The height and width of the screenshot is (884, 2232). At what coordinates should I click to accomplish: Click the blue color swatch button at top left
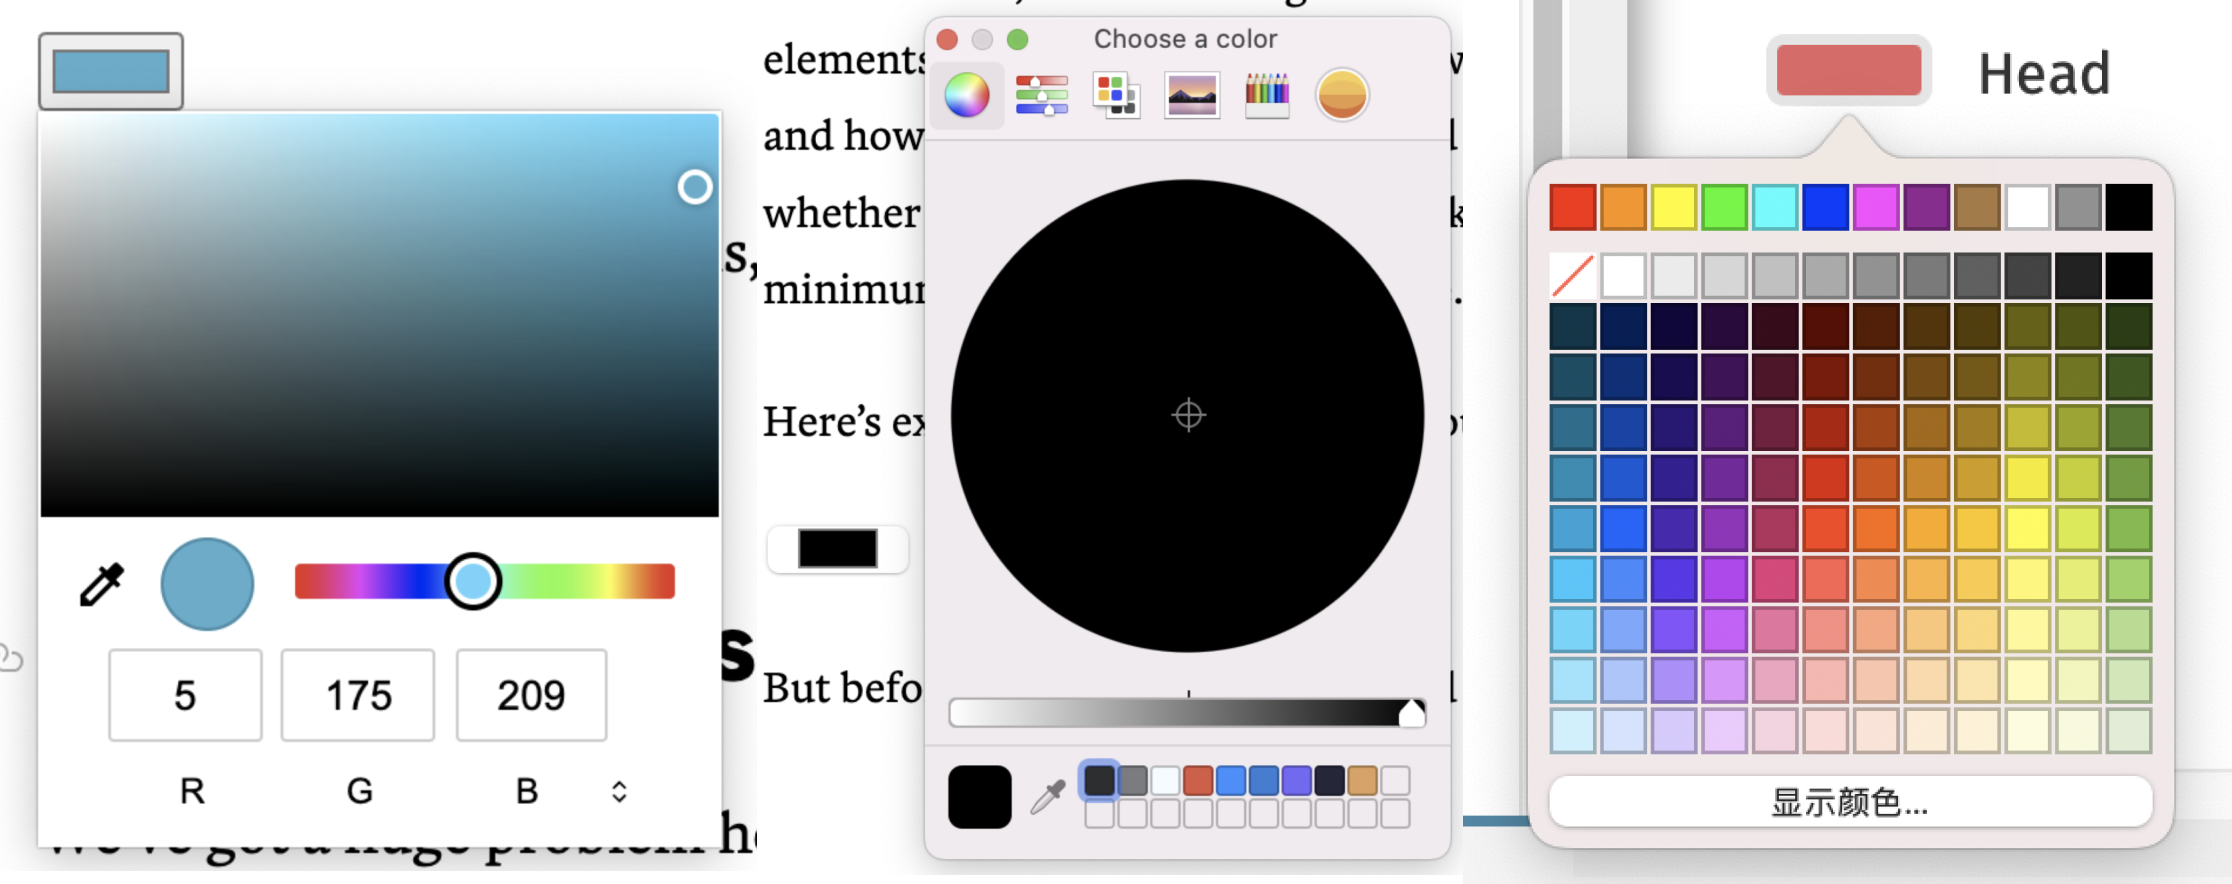tap(111, 71)
